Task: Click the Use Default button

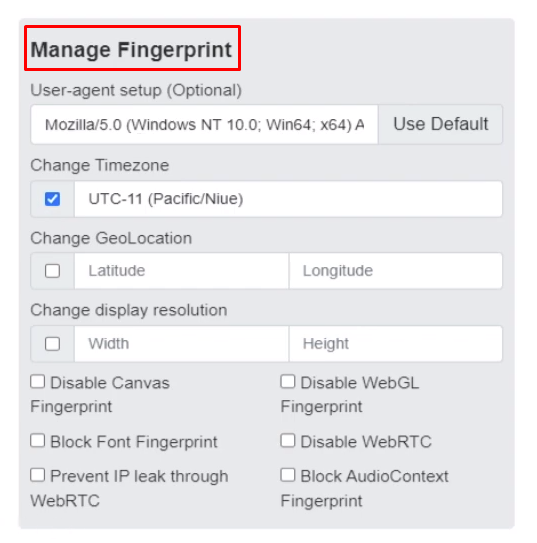Action: click(440, 124)
